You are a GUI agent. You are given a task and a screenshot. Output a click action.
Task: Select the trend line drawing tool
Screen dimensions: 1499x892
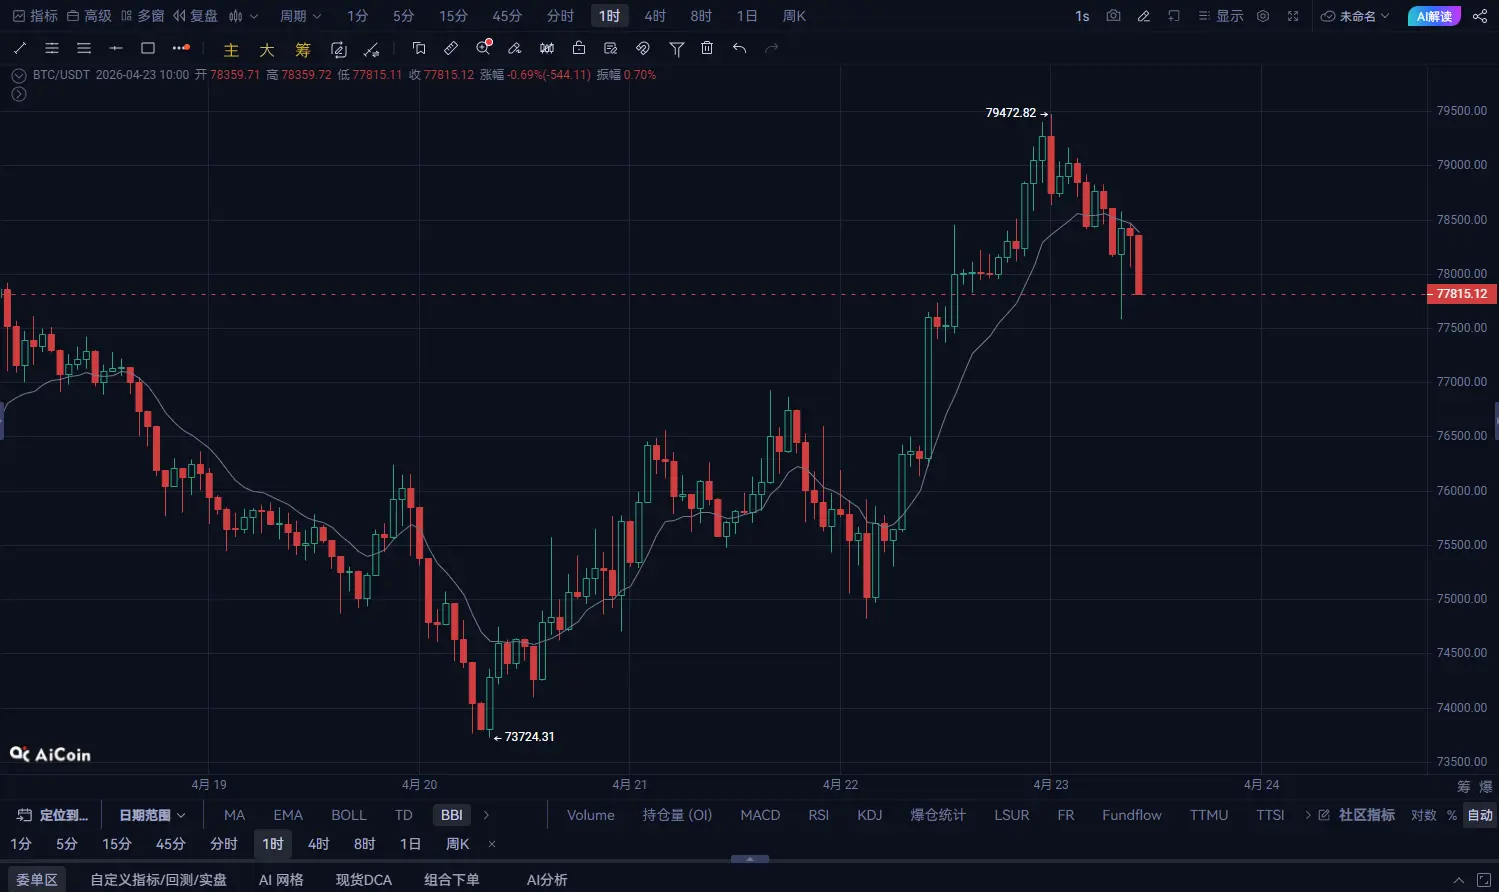coord(20,48)
